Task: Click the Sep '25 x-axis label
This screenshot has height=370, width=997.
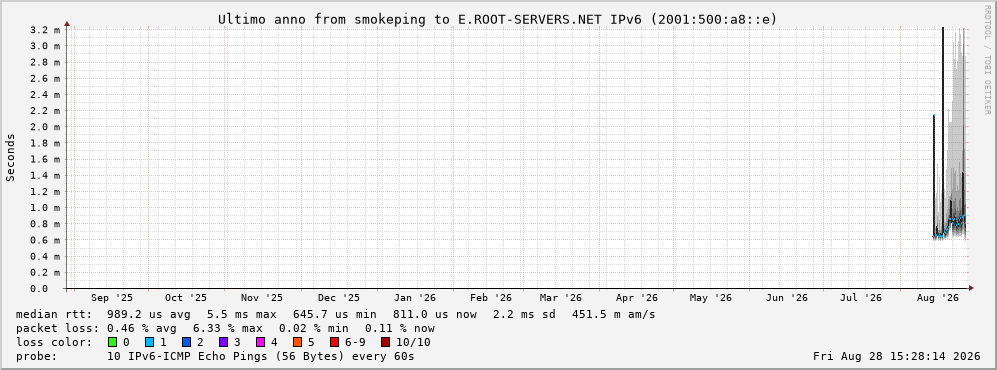Action: click(112, 298)
